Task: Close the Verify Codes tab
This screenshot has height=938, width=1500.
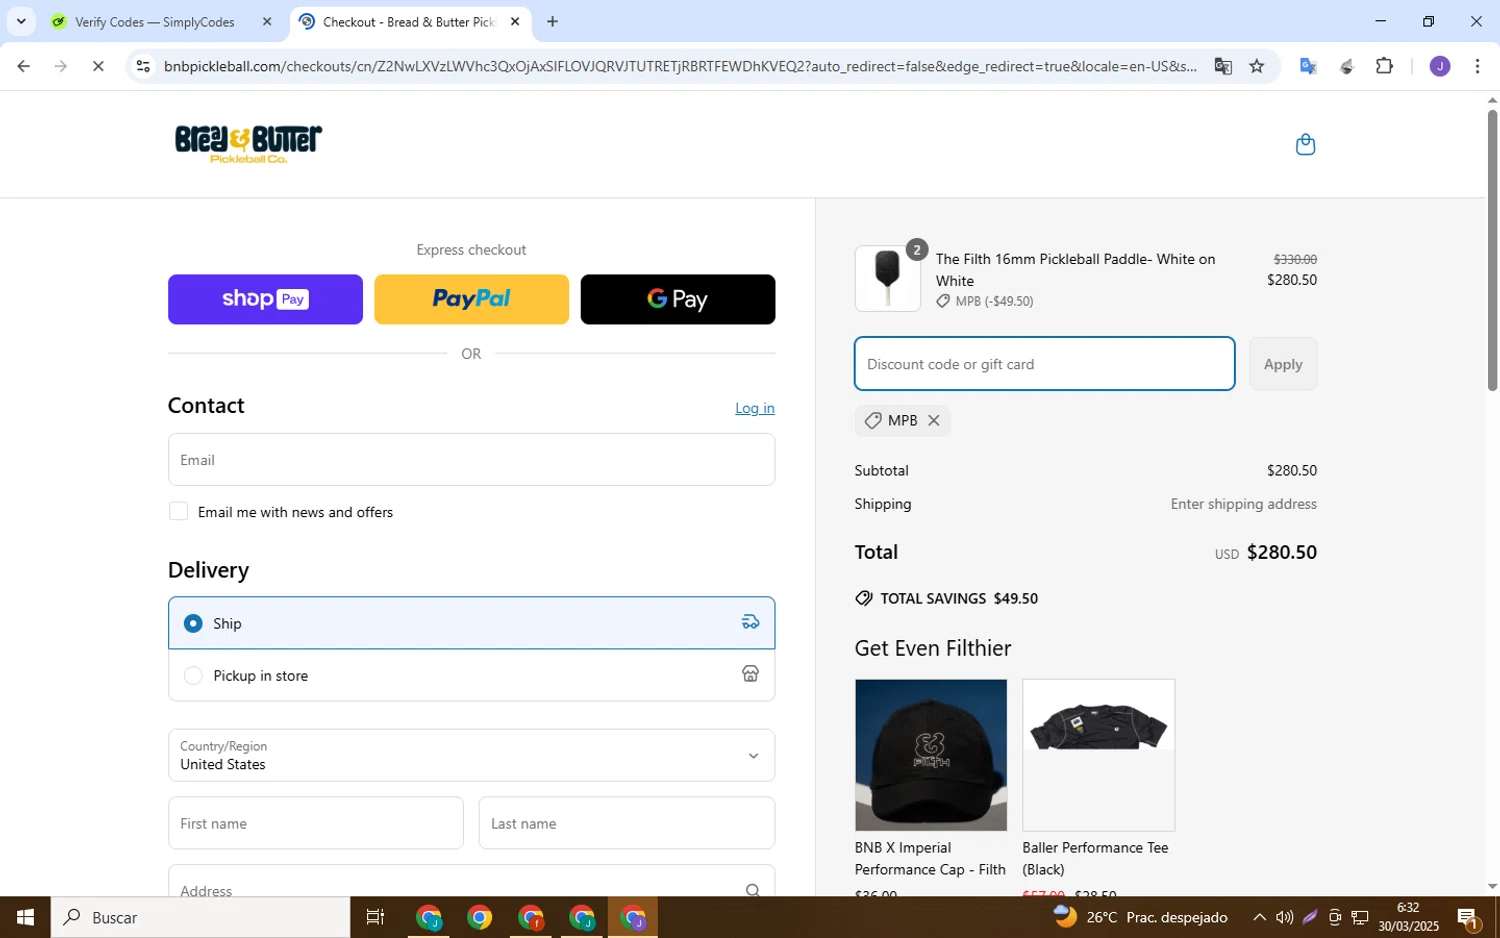Action: [x=266, y=22]
